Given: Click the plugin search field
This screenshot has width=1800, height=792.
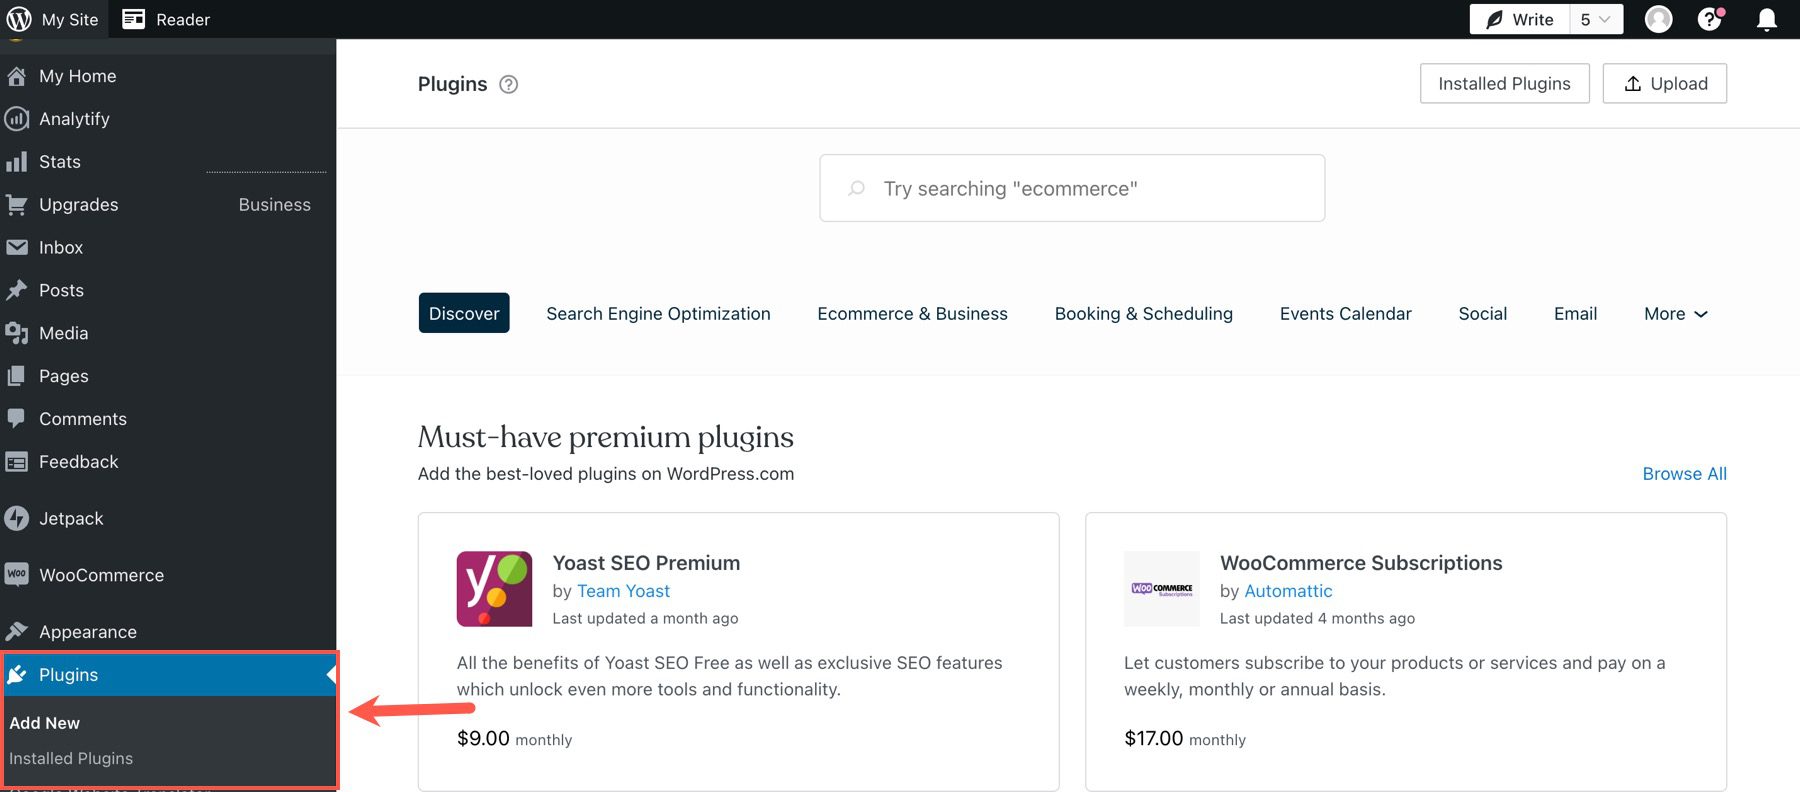Looking at the screenshot, I should [x=1071, y=188].
